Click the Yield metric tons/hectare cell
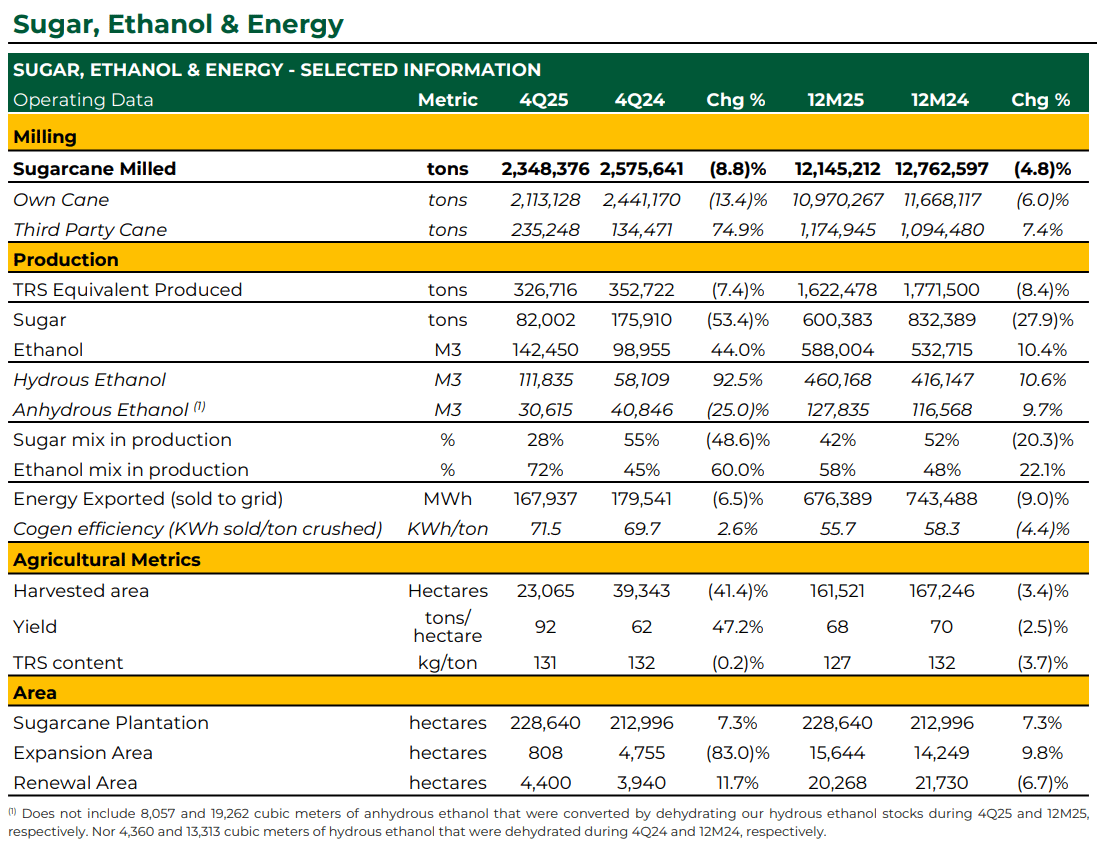 448,627
